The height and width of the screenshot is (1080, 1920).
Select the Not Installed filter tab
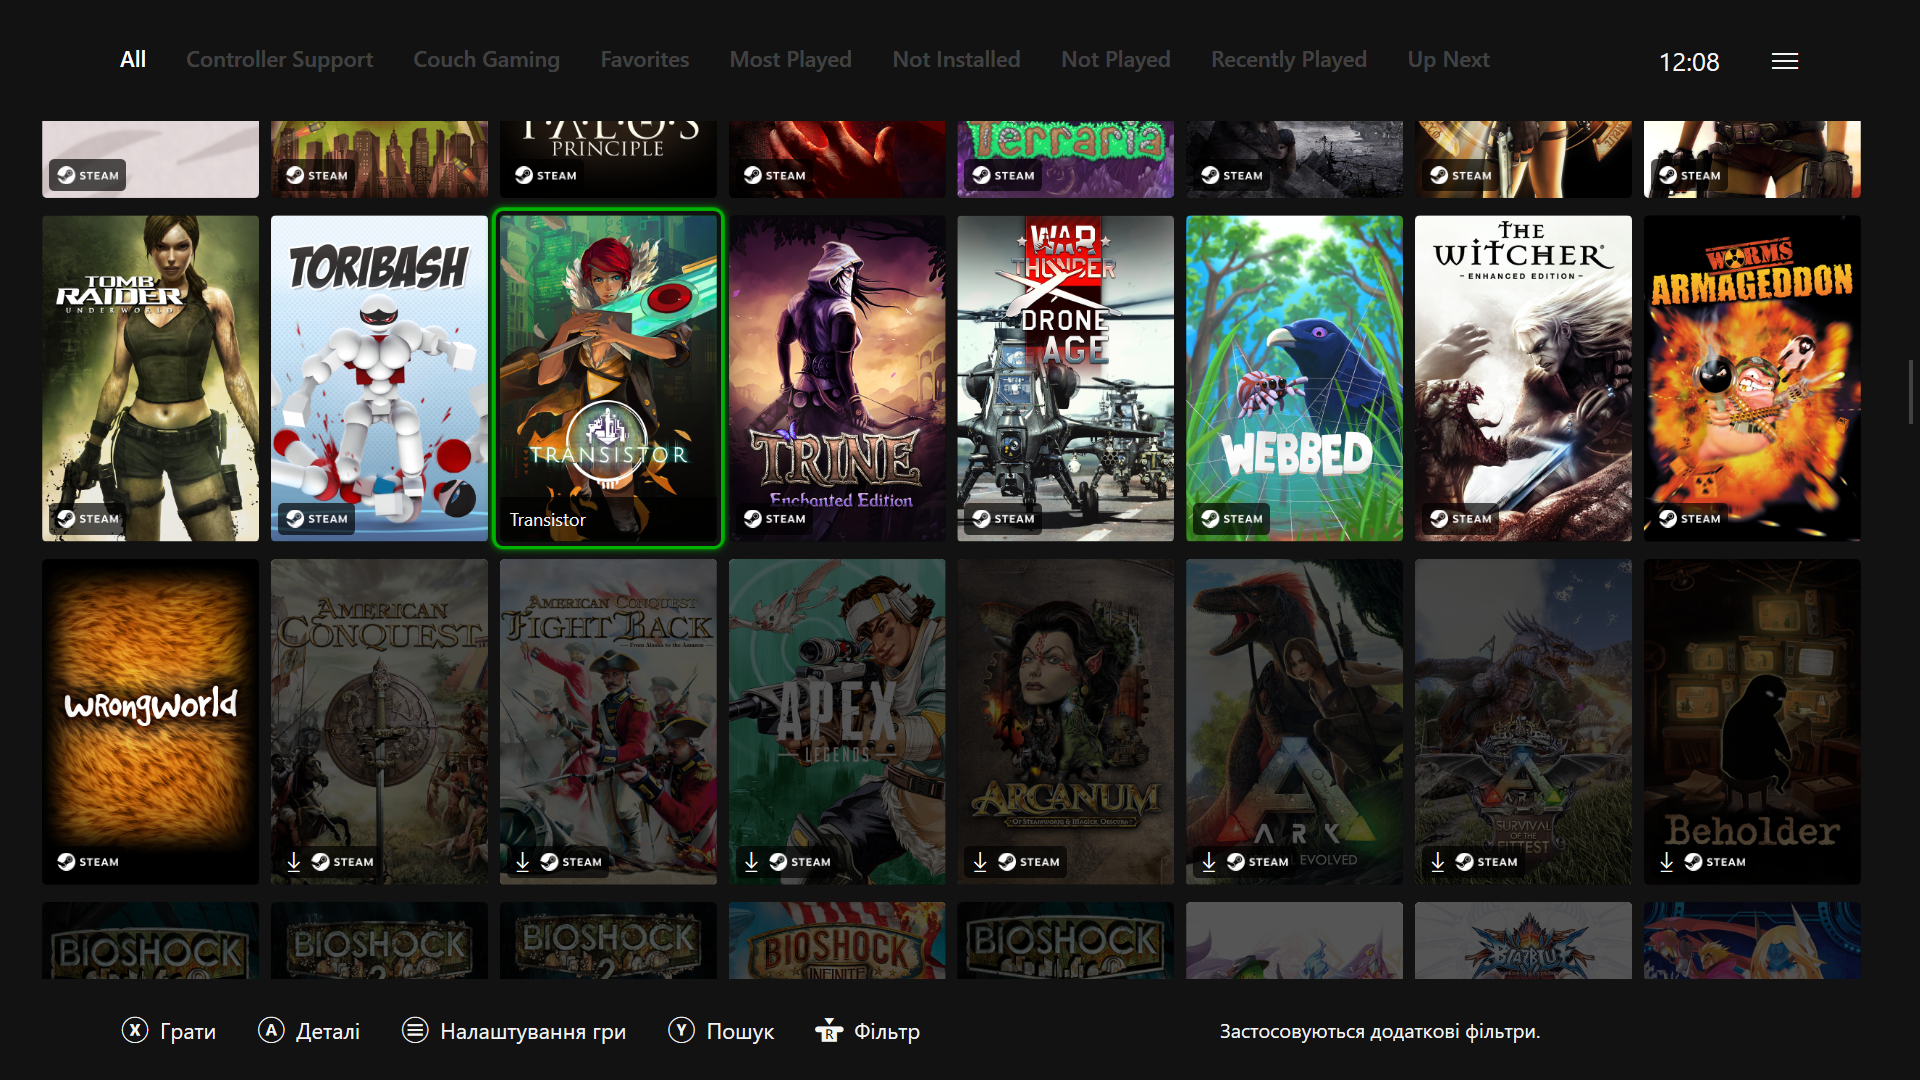956,60
